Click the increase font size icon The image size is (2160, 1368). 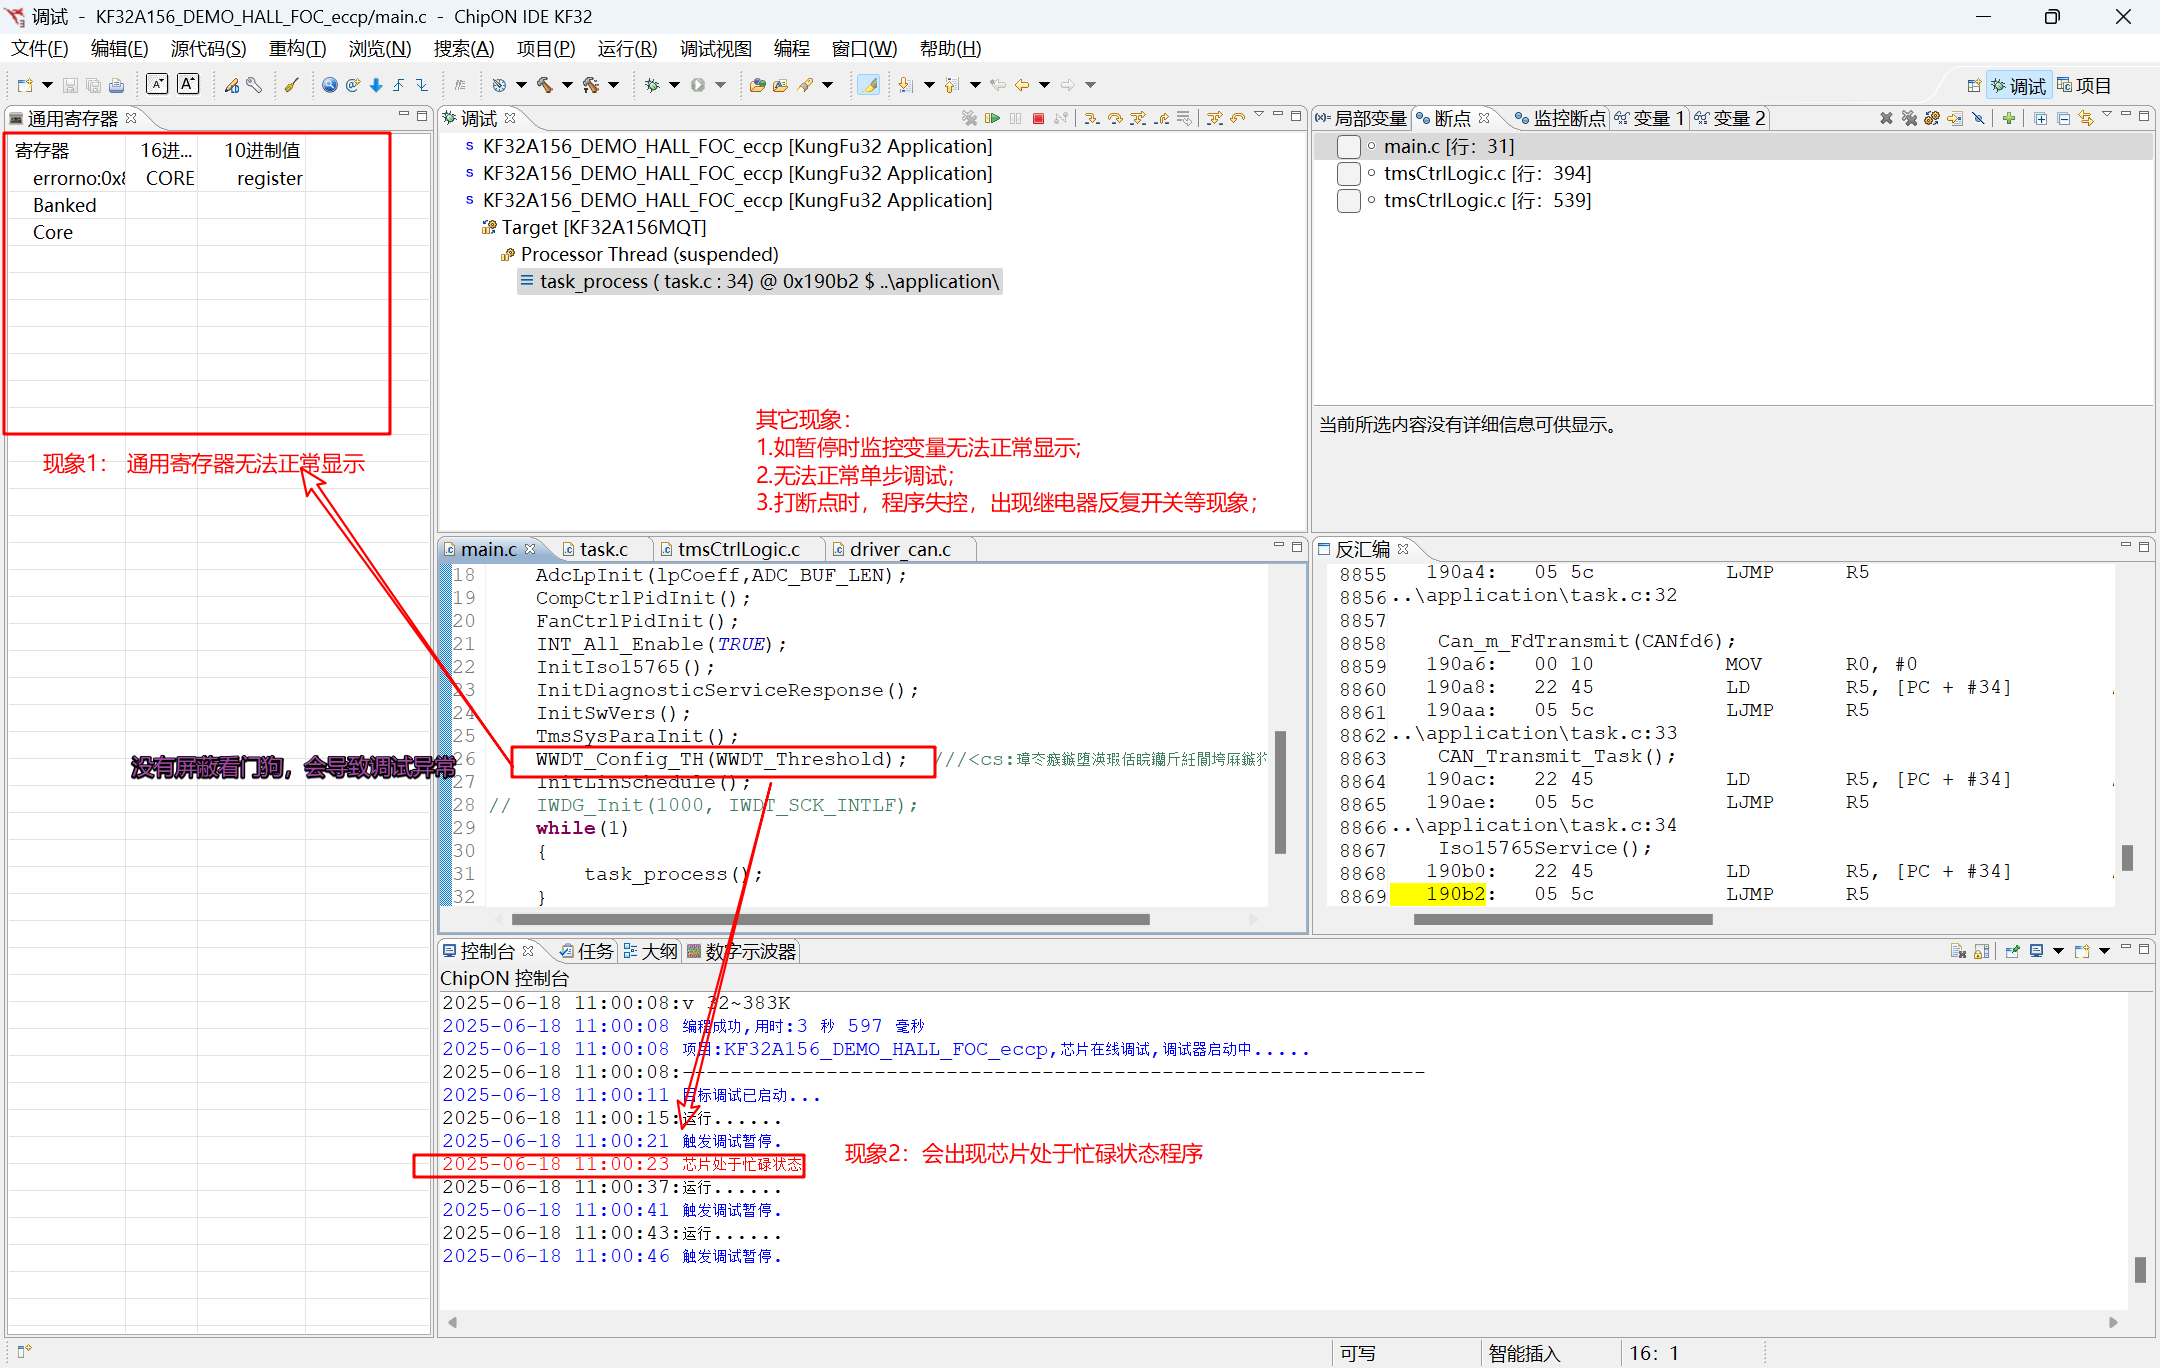(189, 85)
